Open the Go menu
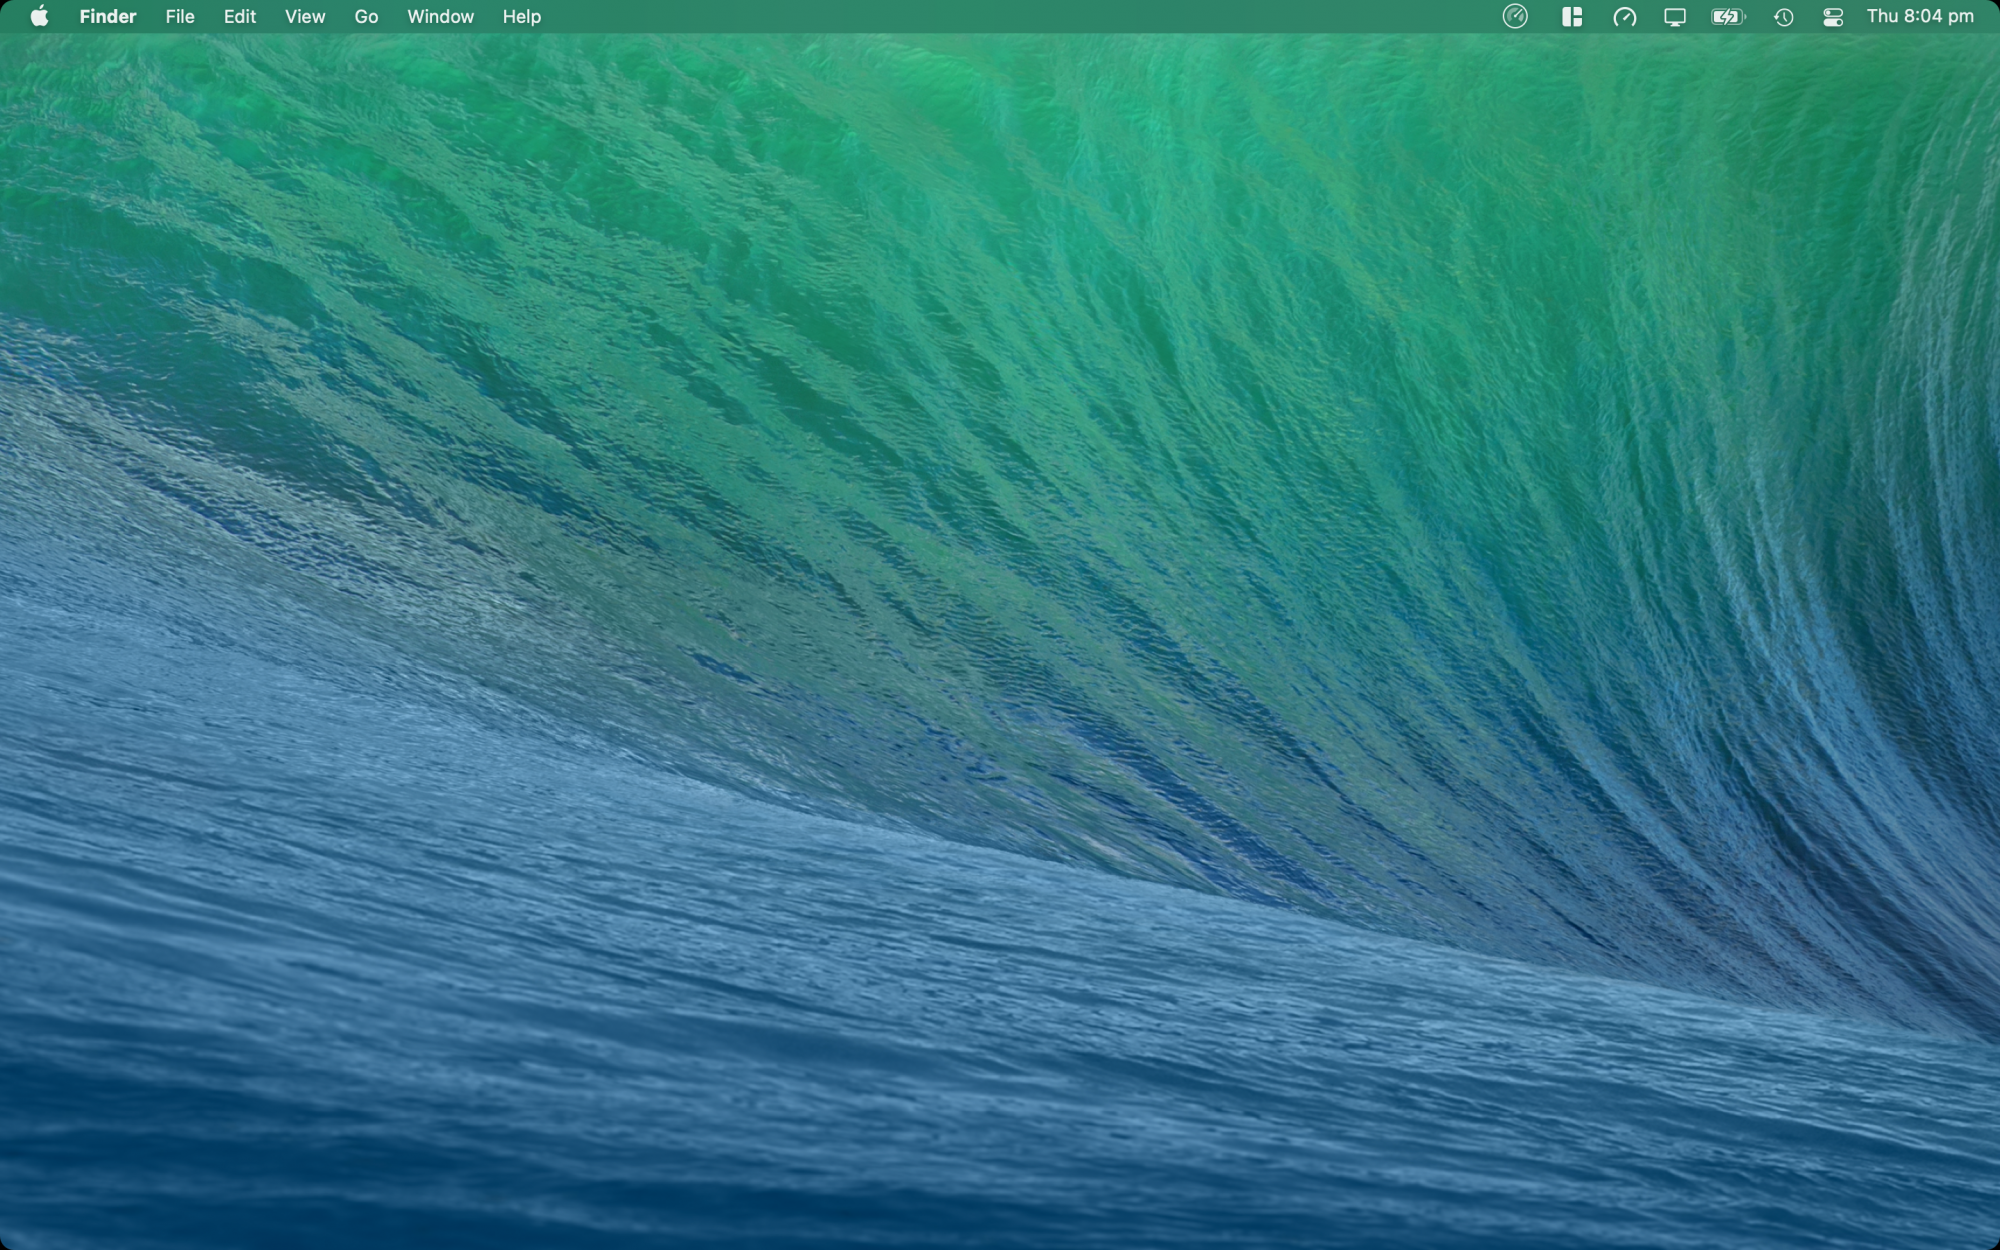 coord(366,16)
